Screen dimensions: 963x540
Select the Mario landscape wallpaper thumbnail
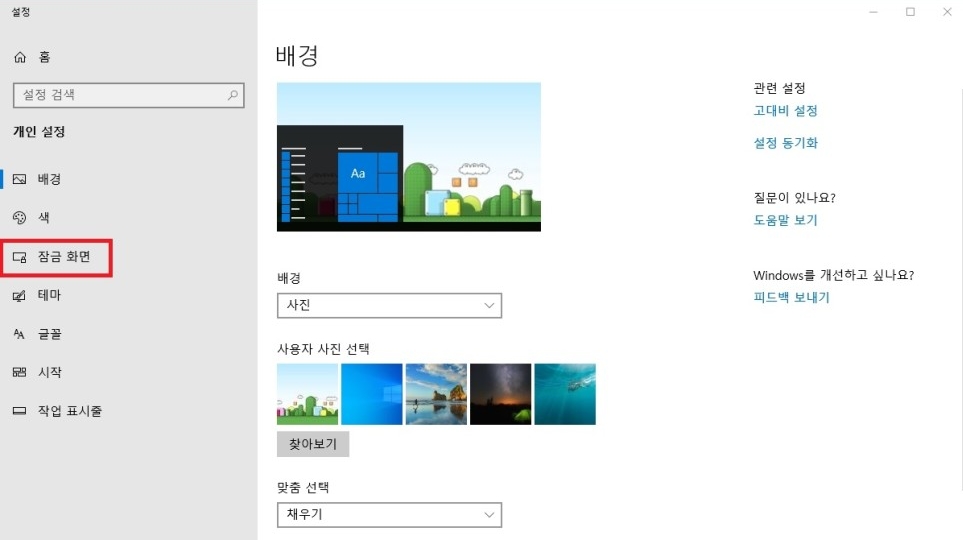(x=308, y=394)
